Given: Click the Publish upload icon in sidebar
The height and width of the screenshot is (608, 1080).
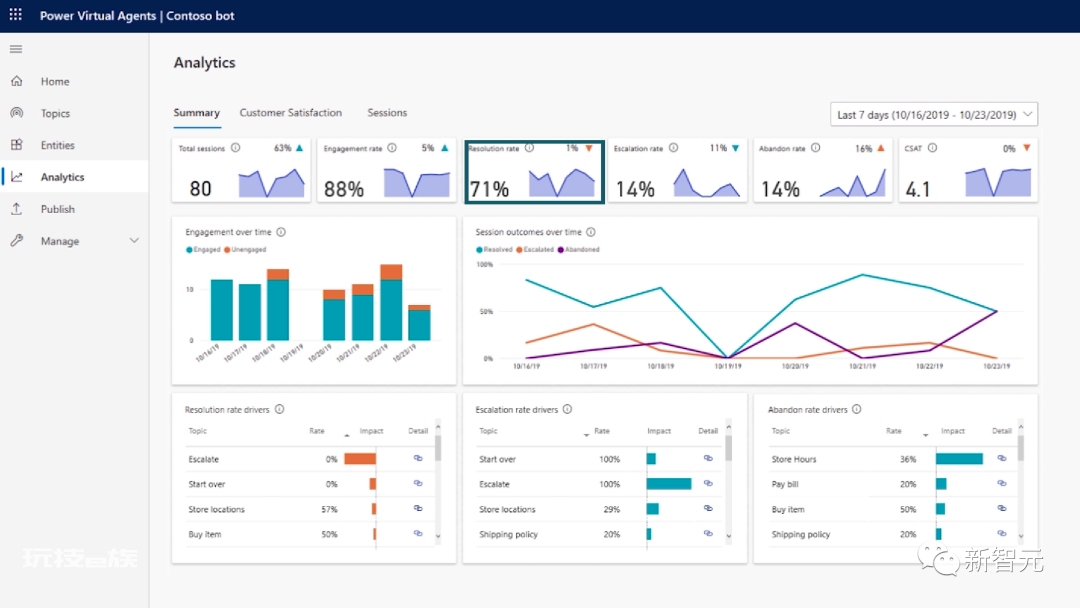Looking at the screenshot, I should [17, 209].
